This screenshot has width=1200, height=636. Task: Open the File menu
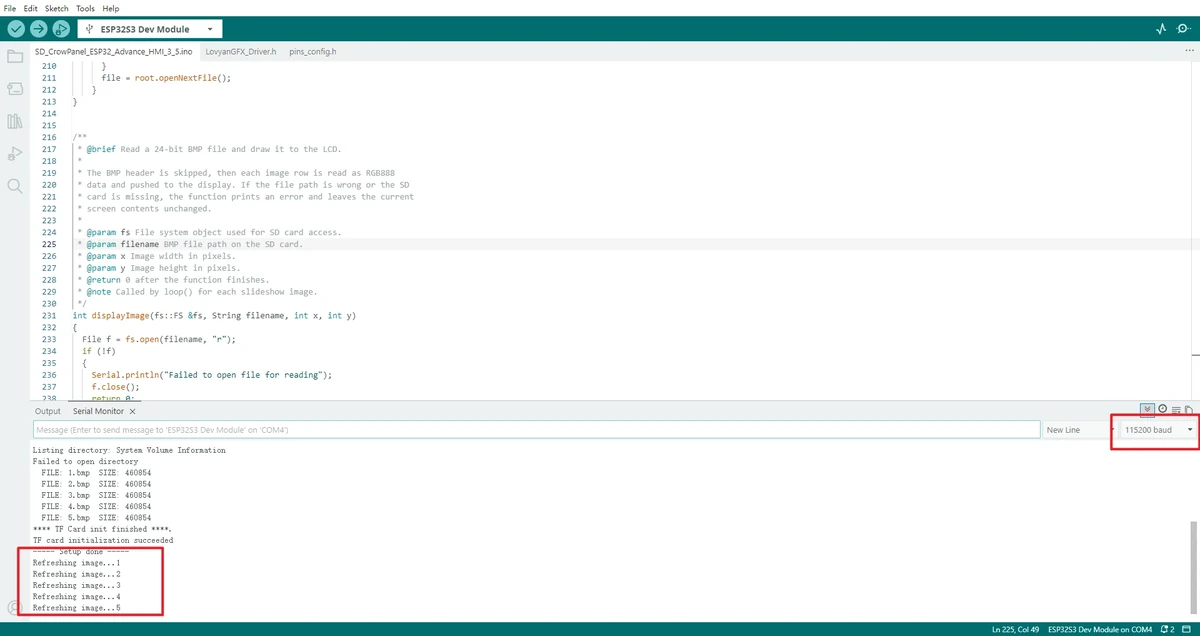tap(11, 8)
